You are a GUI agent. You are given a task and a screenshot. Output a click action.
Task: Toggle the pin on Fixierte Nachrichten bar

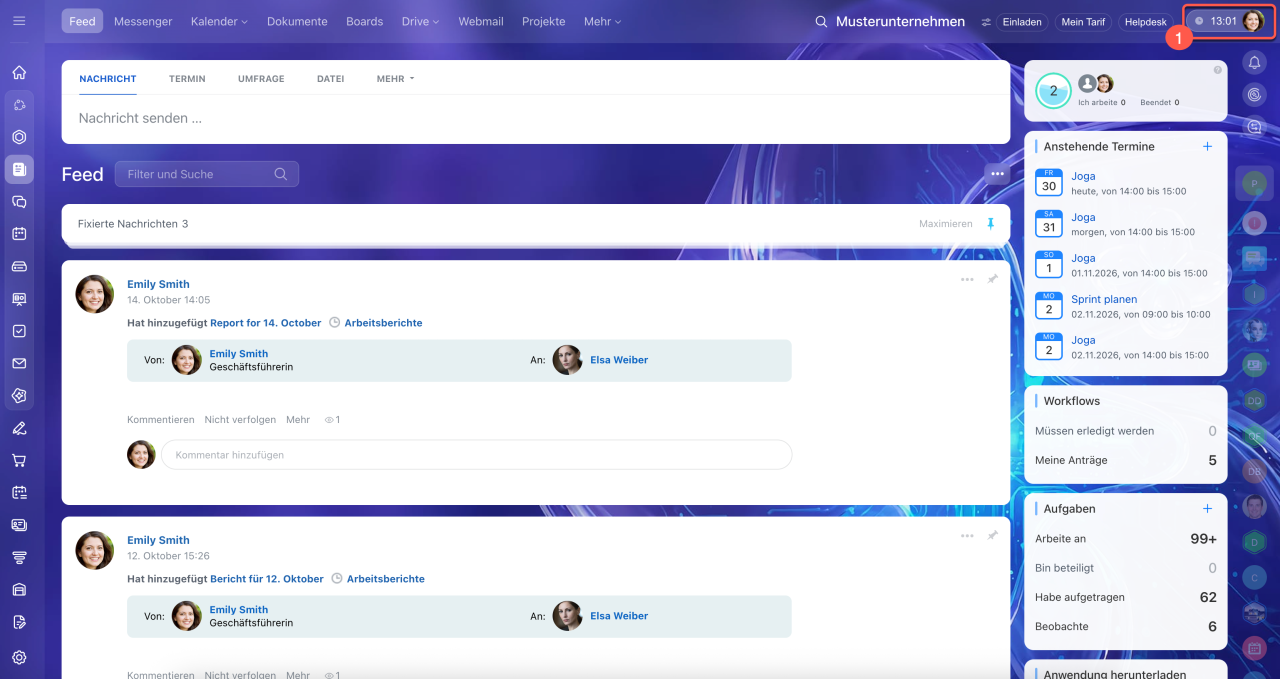pos(991,224)
